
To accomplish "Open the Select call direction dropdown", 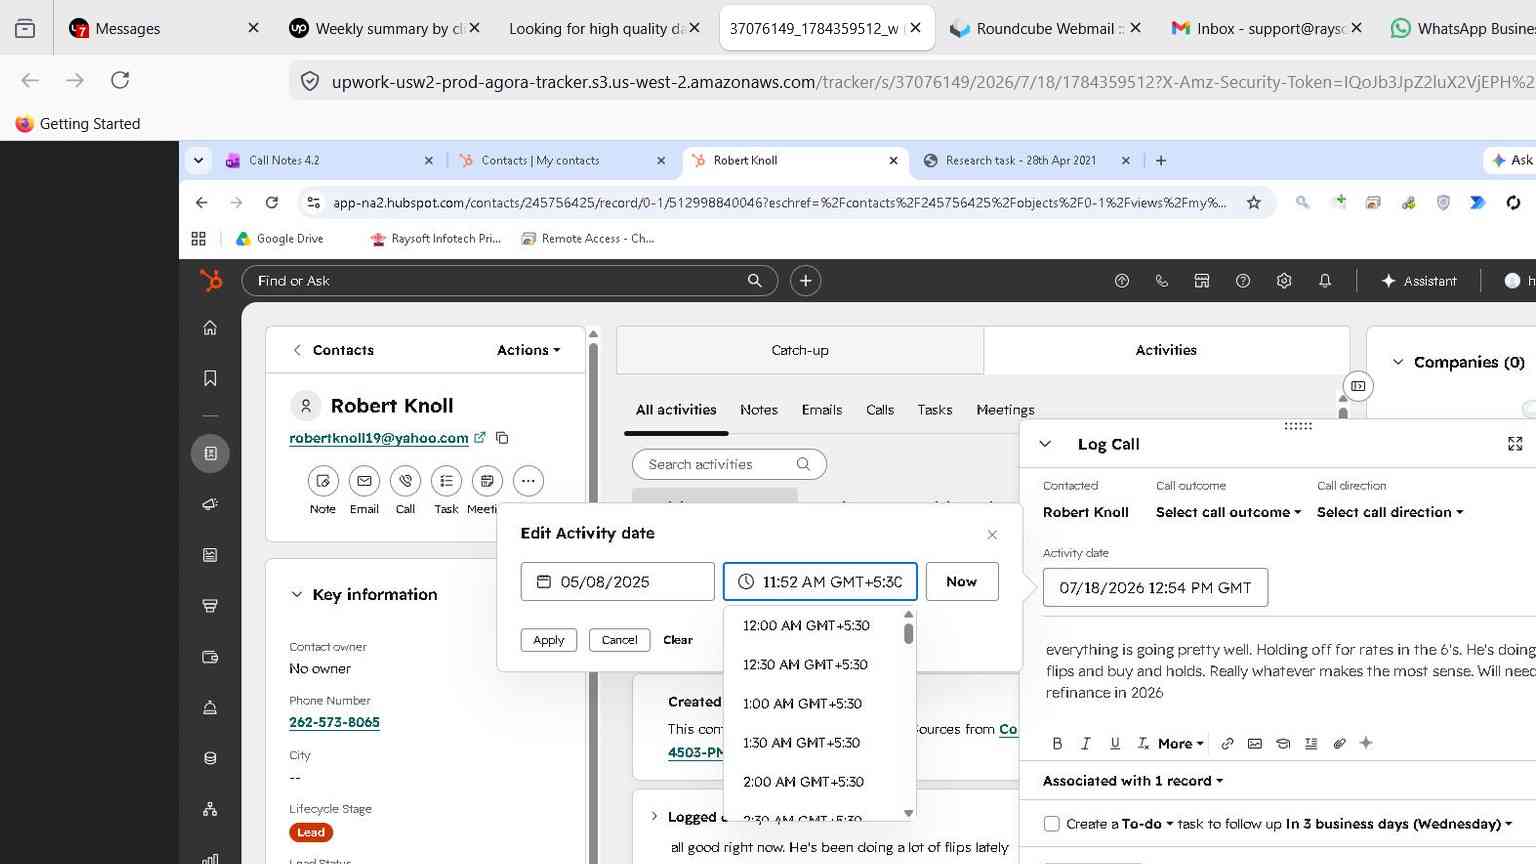I will [x=1390, y=512].
